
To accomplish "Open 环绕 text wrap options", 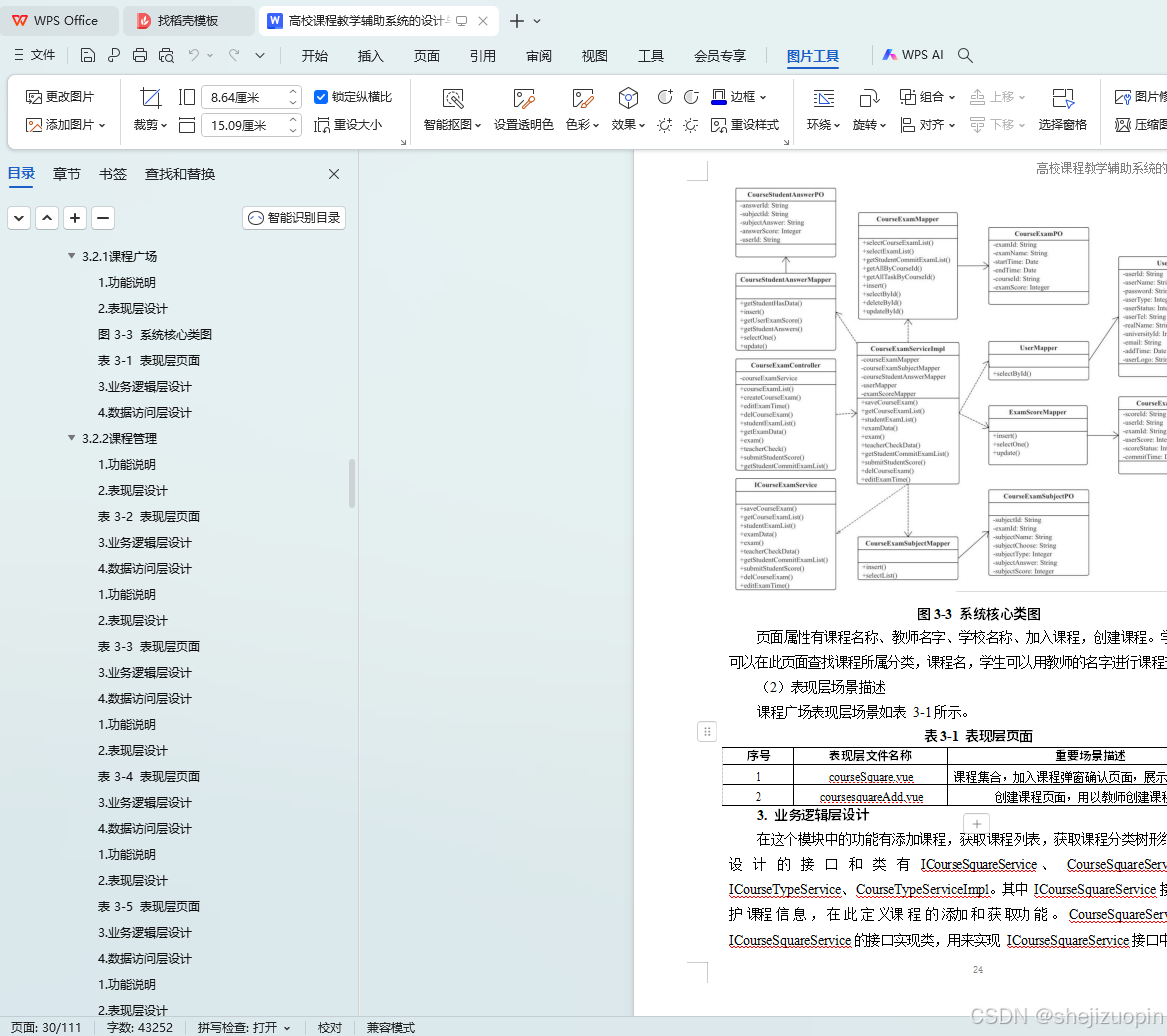I will coord(823,110).
